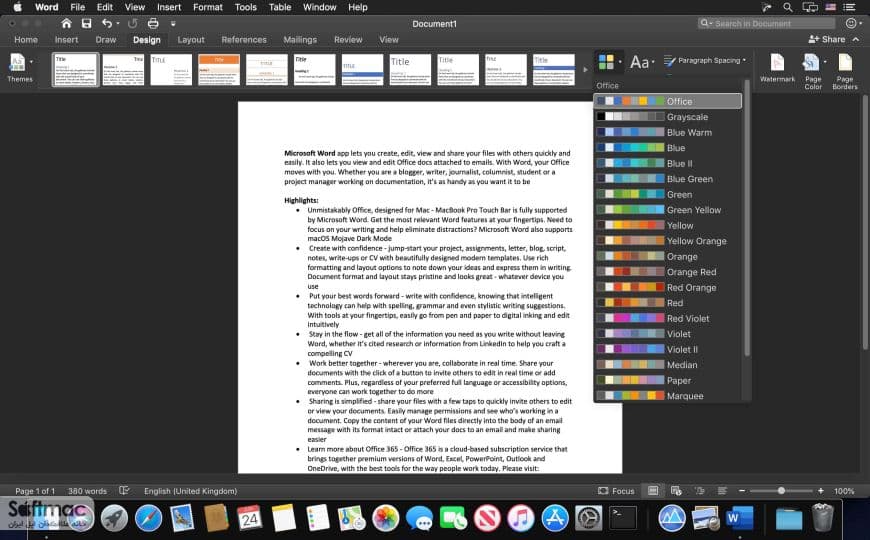The height and width of the screenshot is (540, 870).
Task: Open the Table menu
Action: tap(280, 7)
